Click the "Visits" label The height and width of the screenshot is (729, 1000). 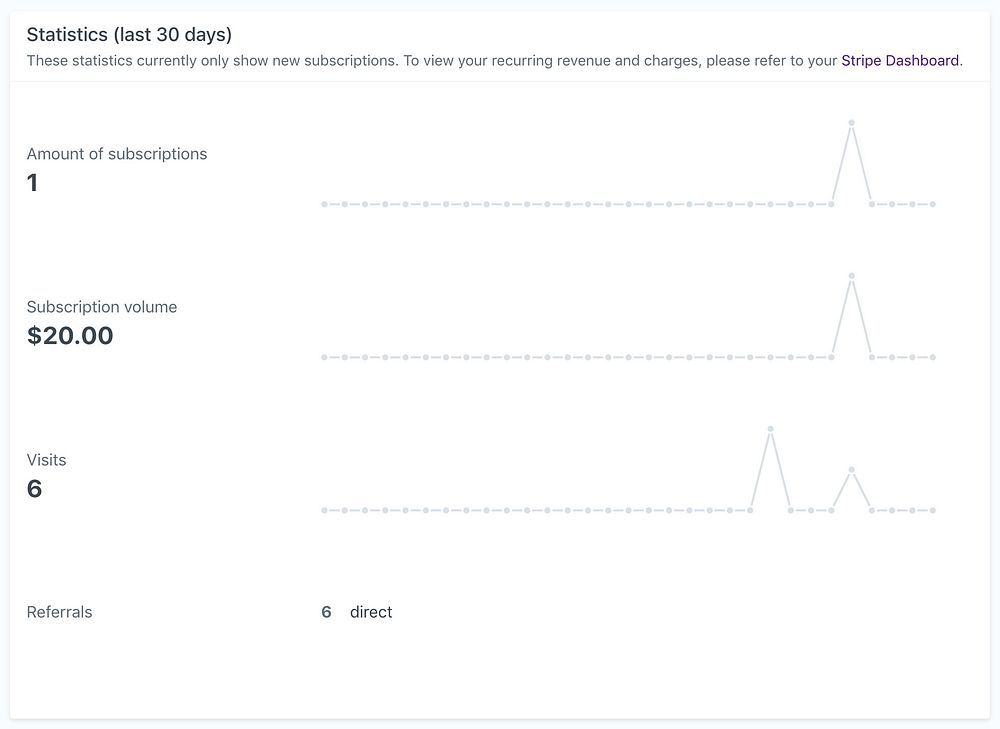pos(46,460)
